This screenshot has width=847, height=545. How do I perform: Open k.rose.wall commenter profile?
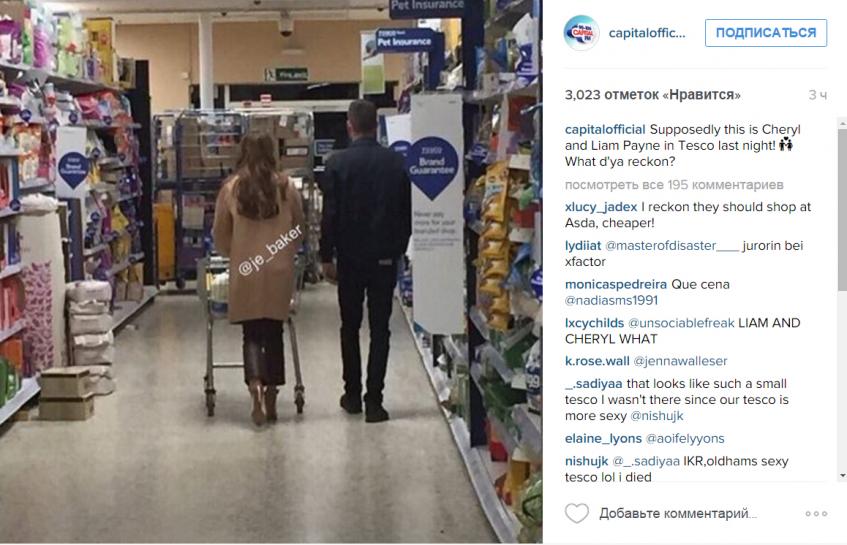597,361
